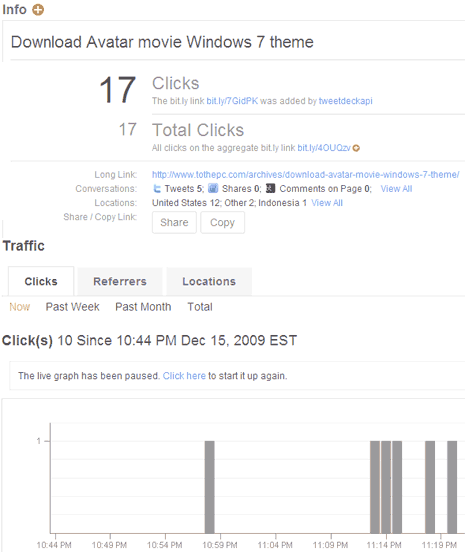Switch to the Locations tab
465x552 pixels.
[209, 281]
